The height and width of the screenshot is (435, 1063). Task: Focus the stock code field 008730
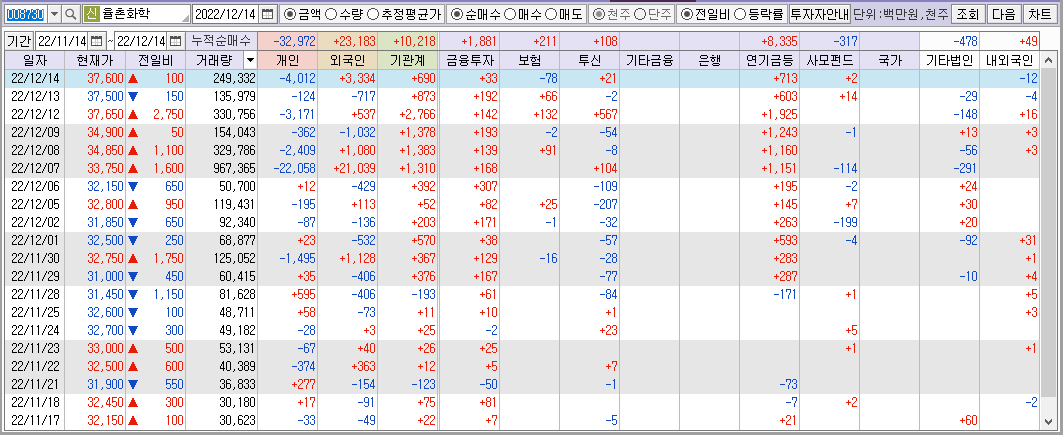tap(25, 14)
